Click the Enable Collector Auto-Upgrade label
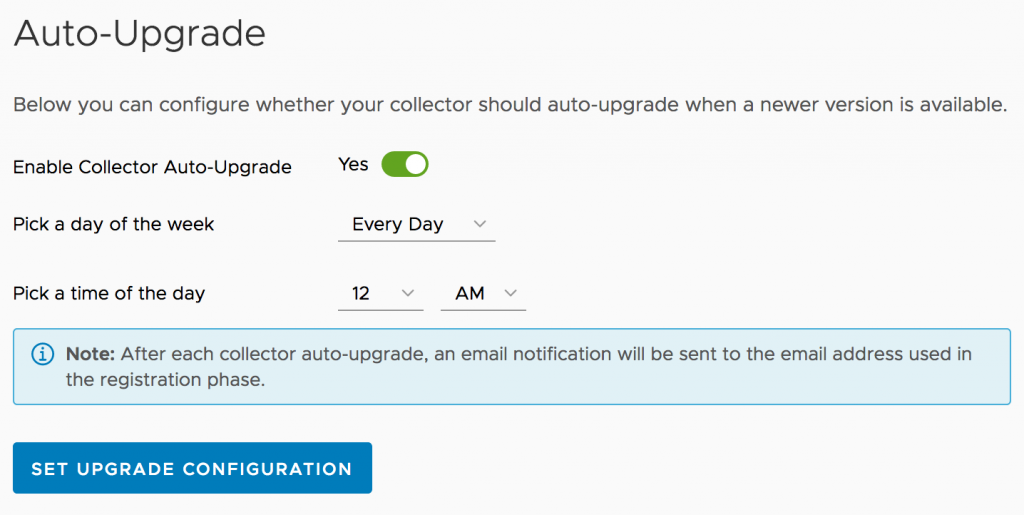The image size is (1024, 515). click(152, 167)
